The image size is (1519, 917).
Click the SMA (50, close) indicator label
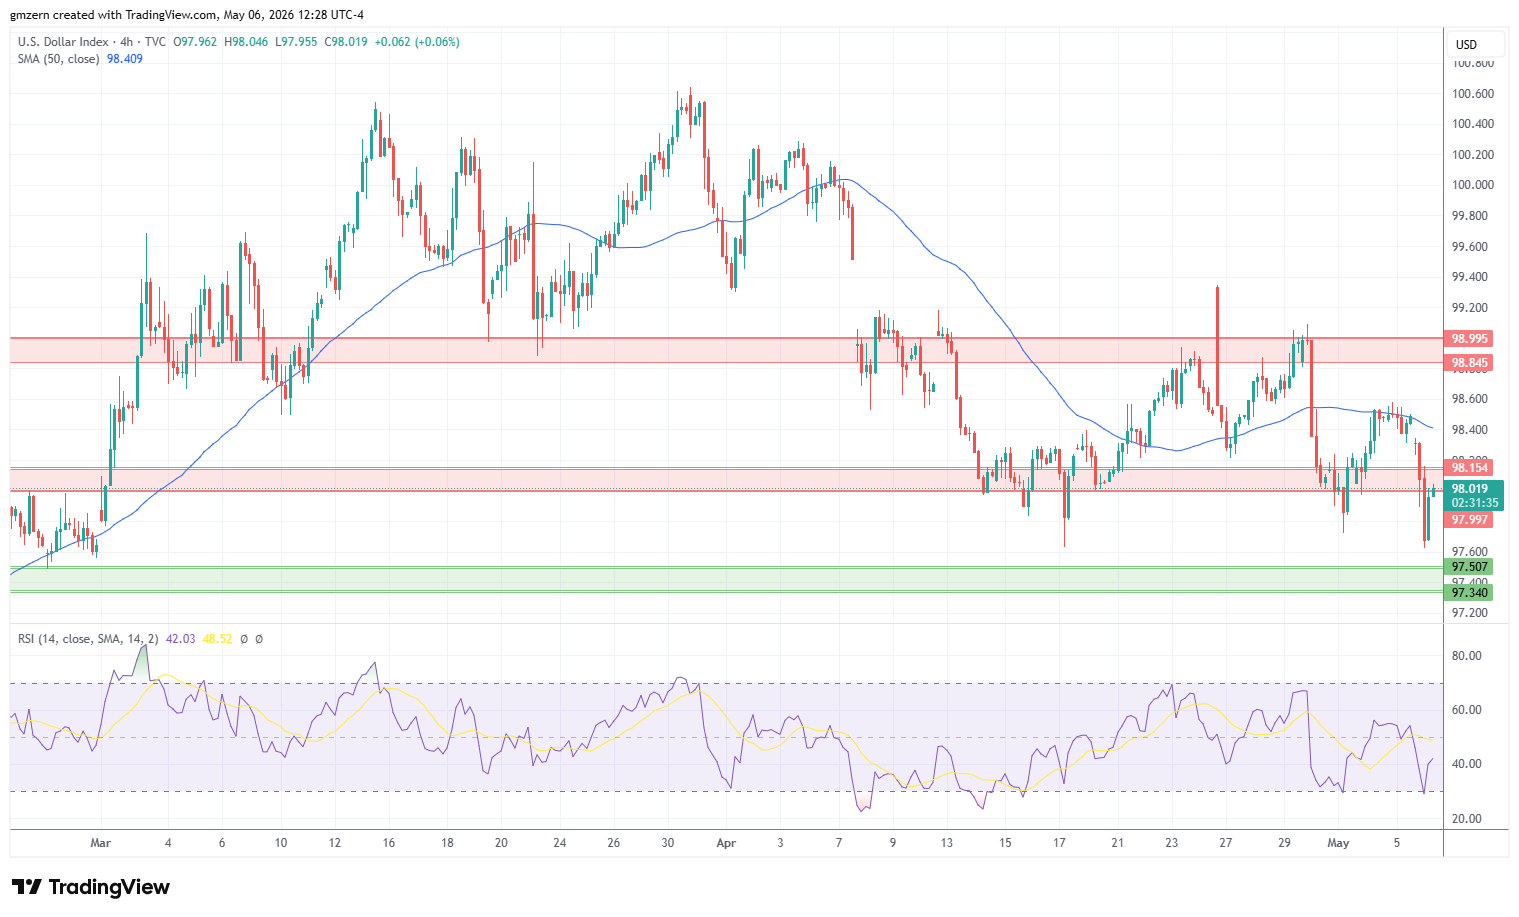(58, 59)
